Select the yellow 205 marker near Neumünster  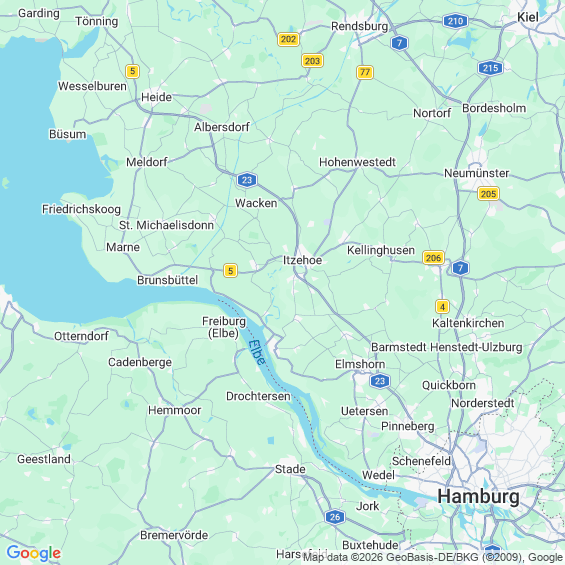pos(488,194)
